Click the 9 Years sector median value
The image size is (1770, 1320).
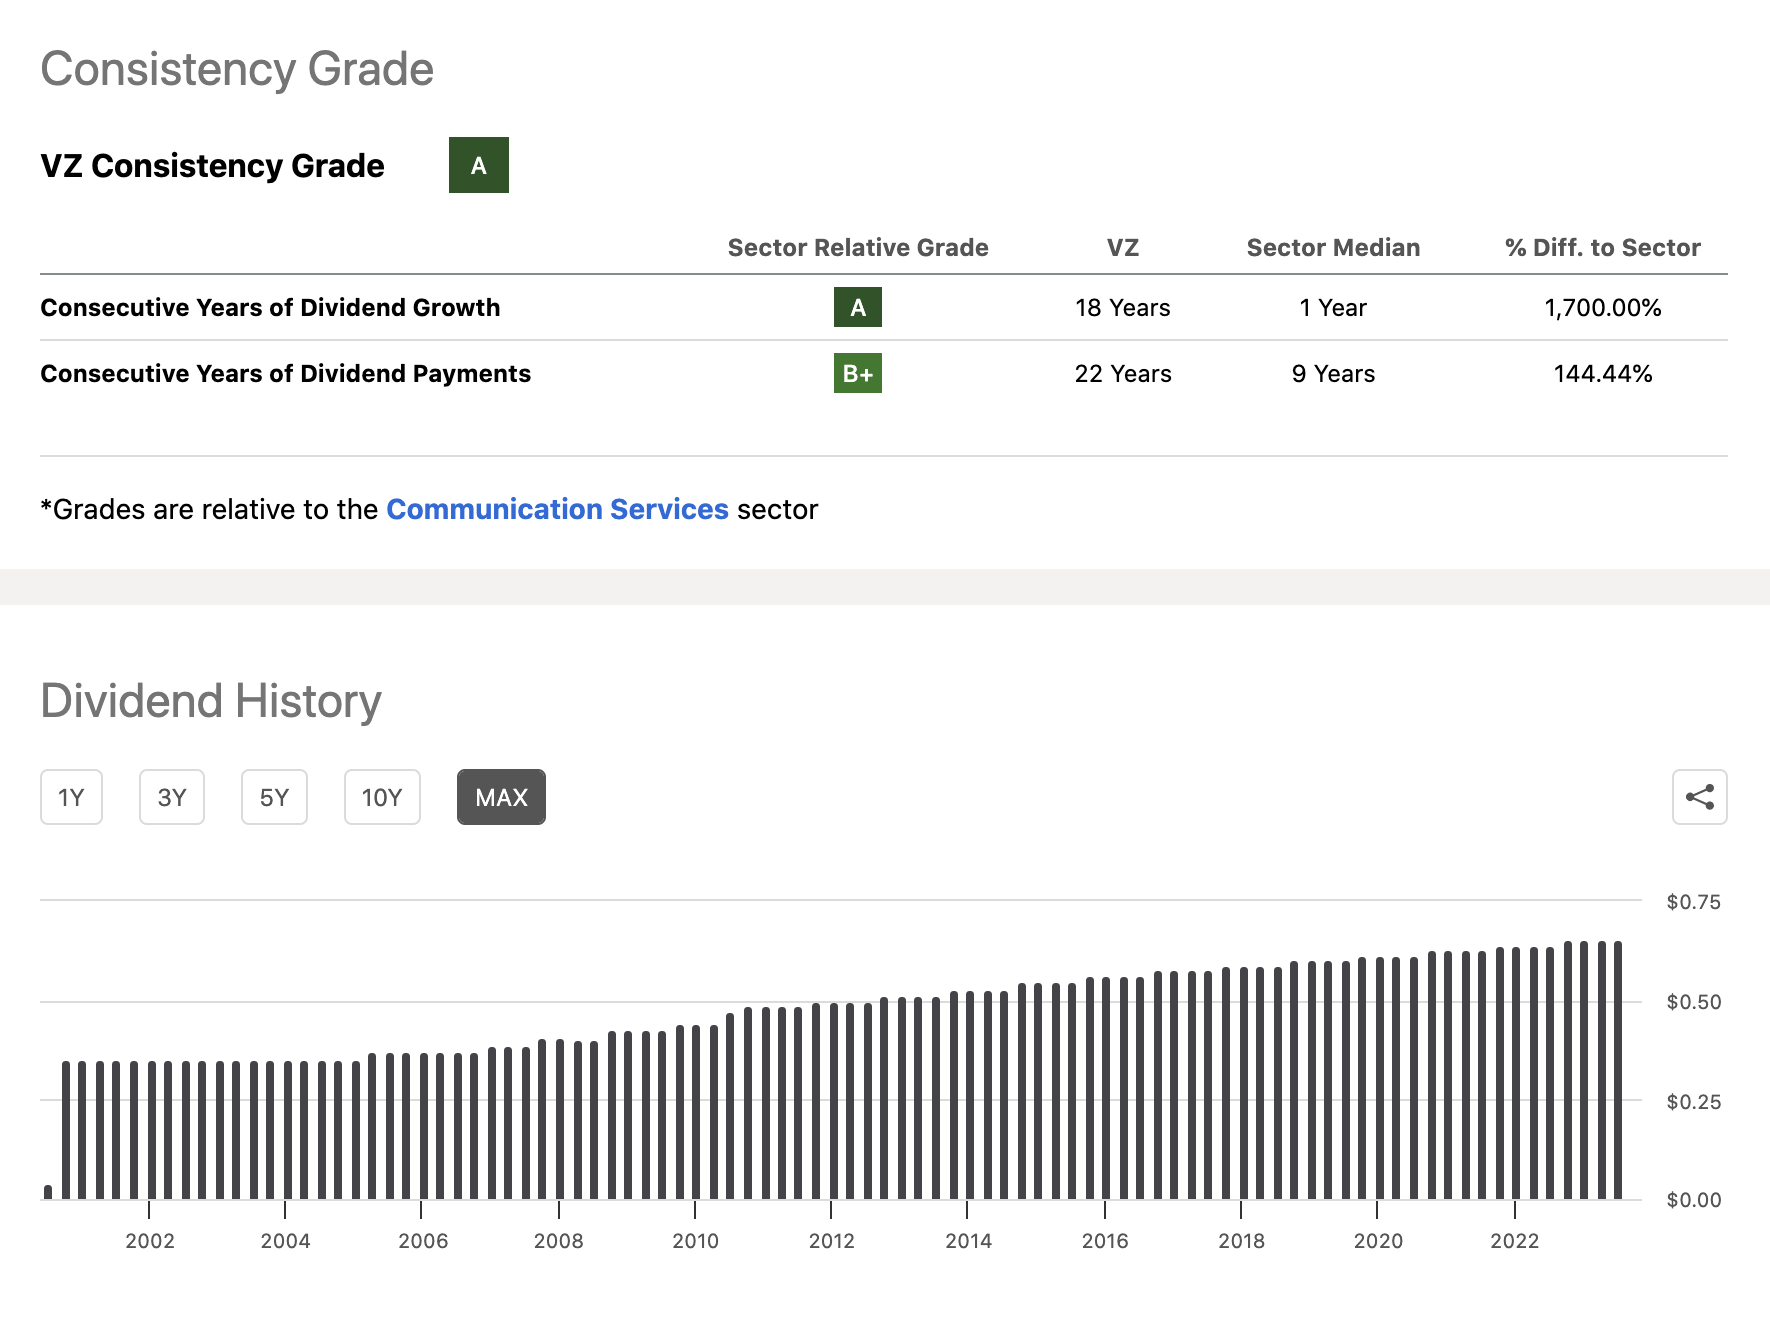pos(1333,373)
